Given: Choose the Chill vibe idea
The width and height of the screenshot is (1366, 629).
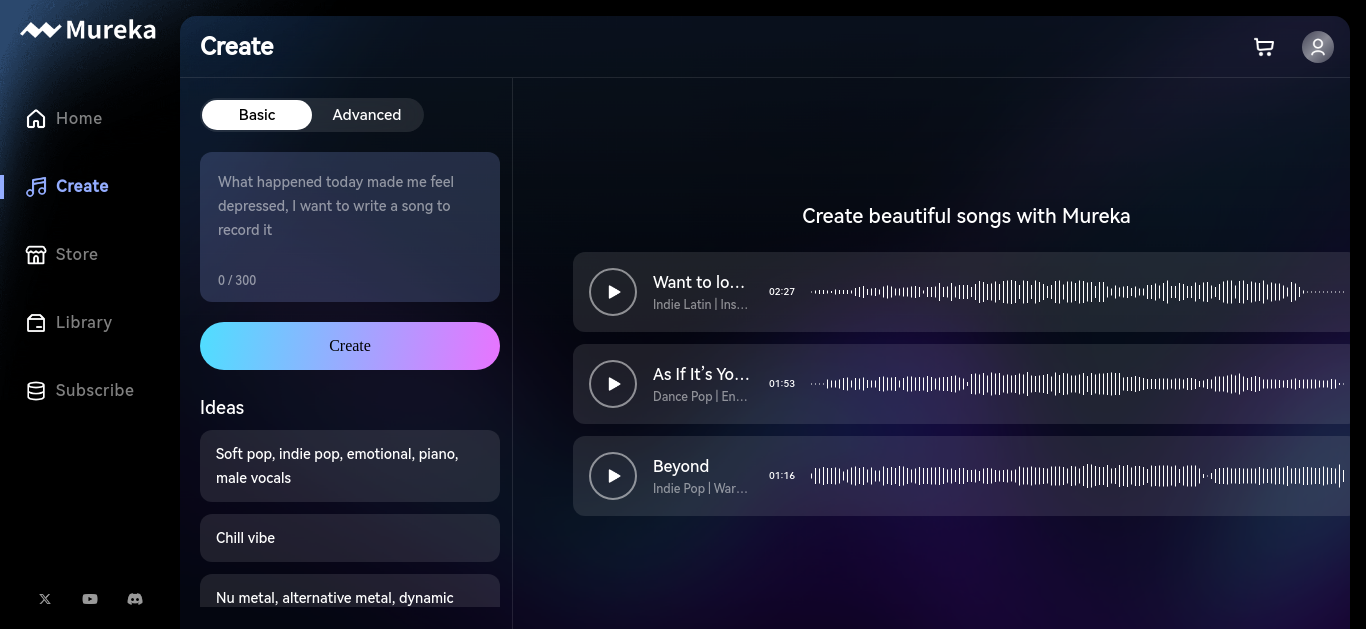Looking at the screenshot, I should click(x=350, y=538).
